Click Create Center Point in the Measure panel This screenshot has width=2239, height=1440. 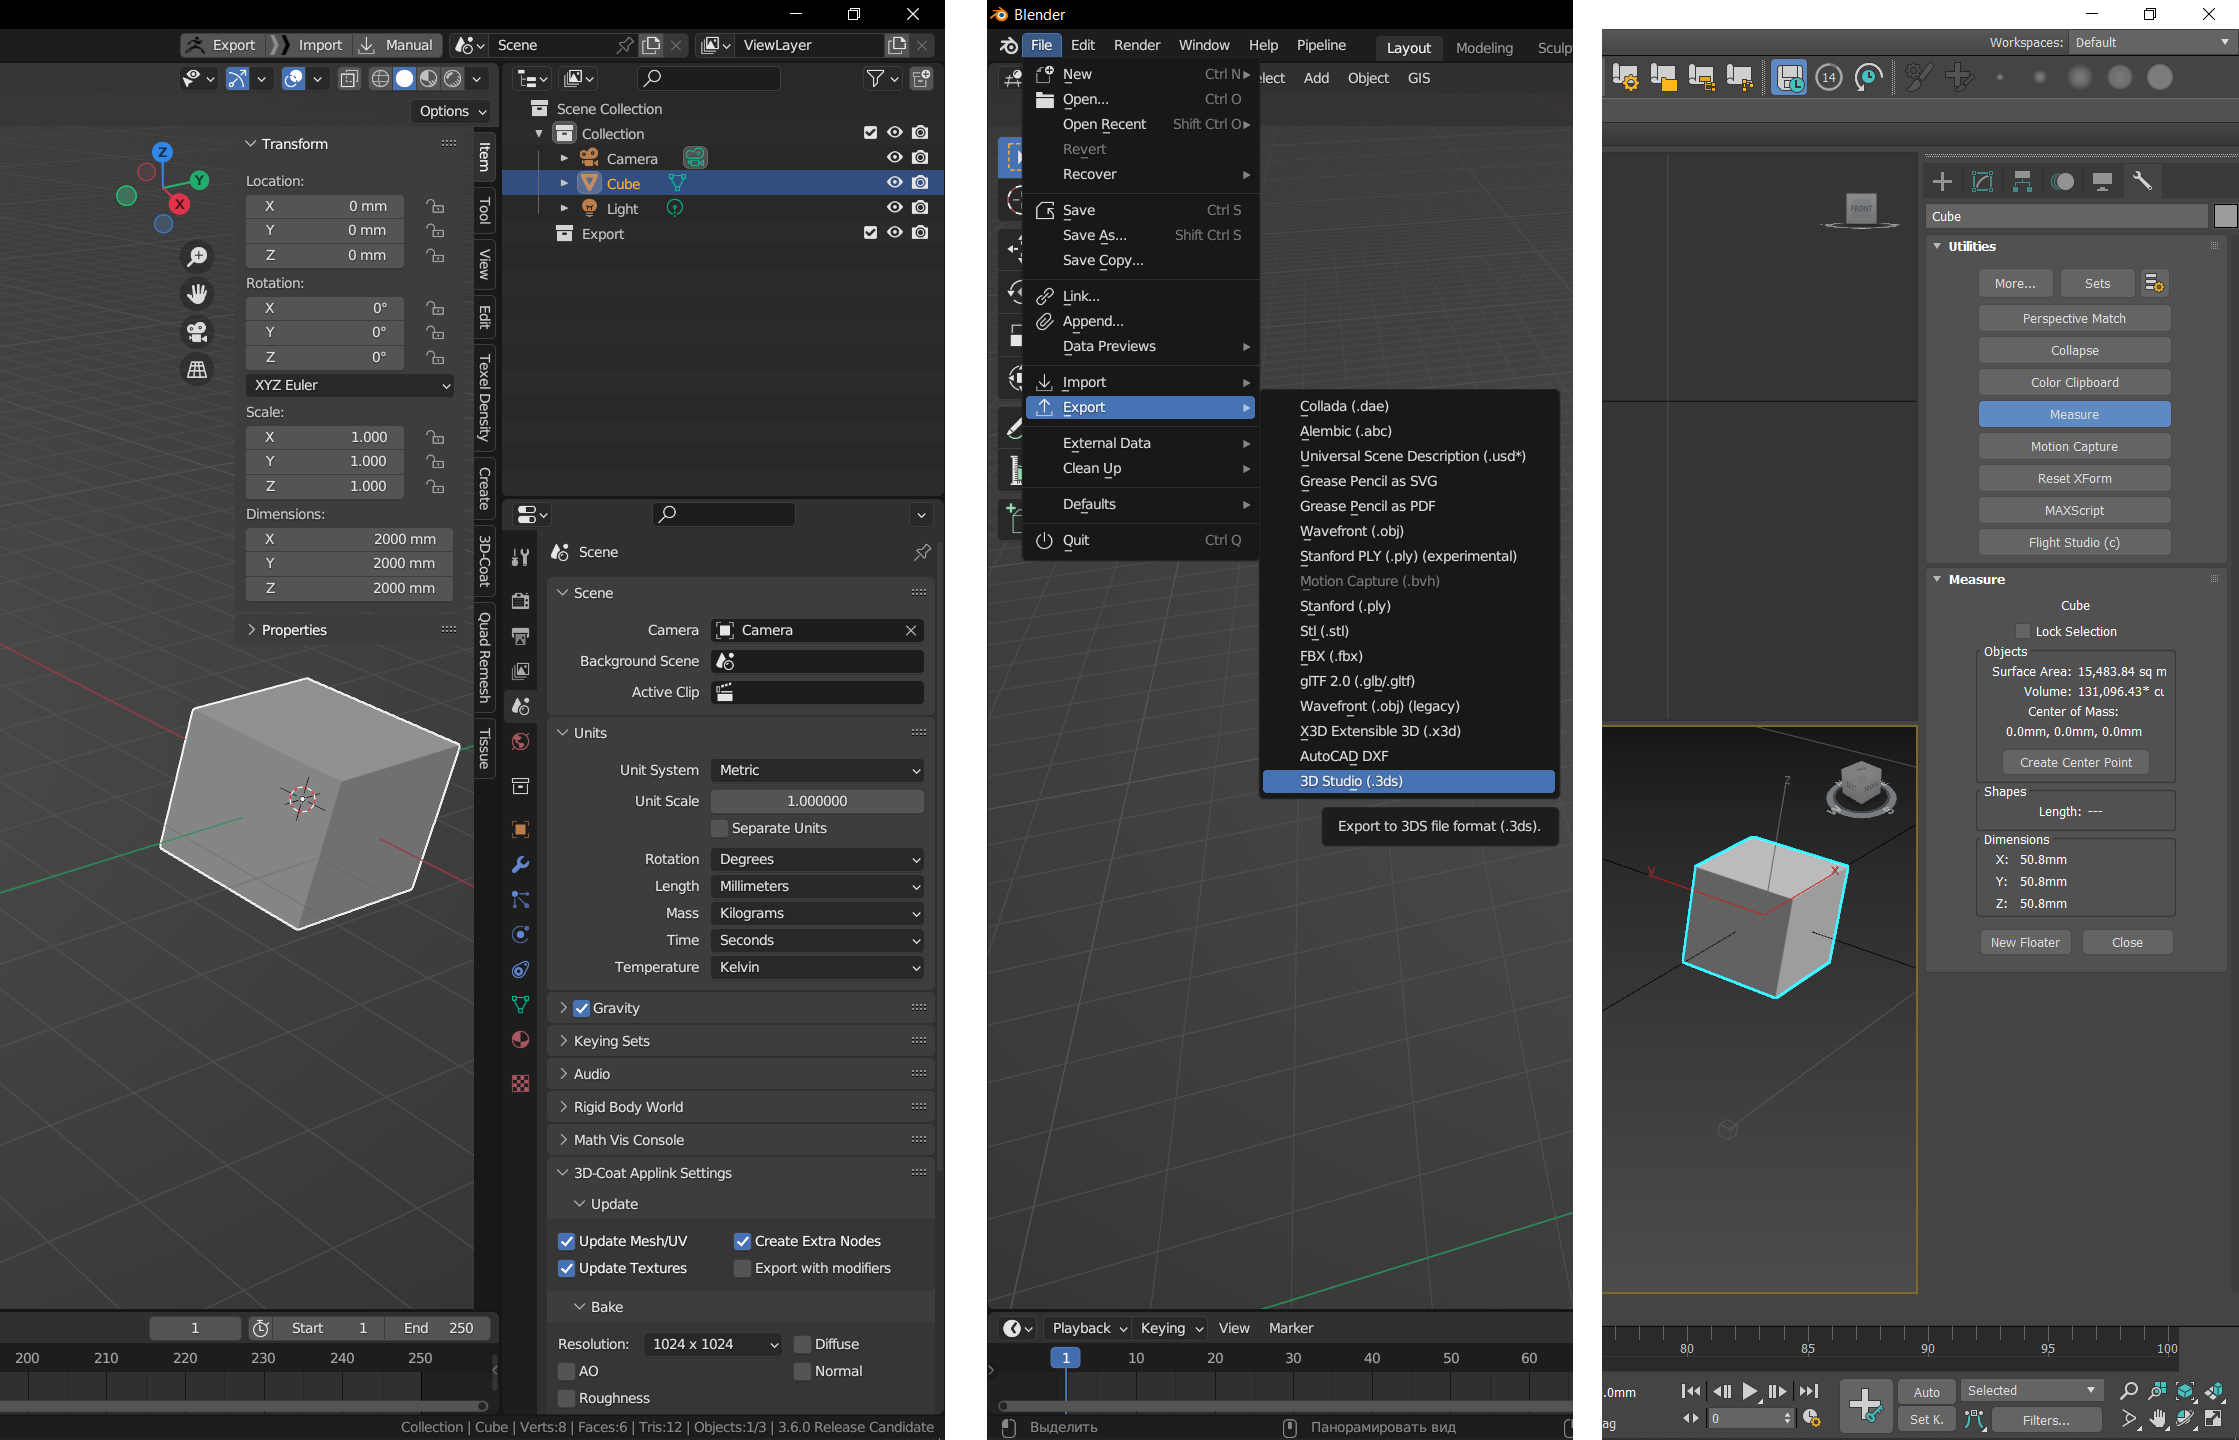click(2075, 762)
